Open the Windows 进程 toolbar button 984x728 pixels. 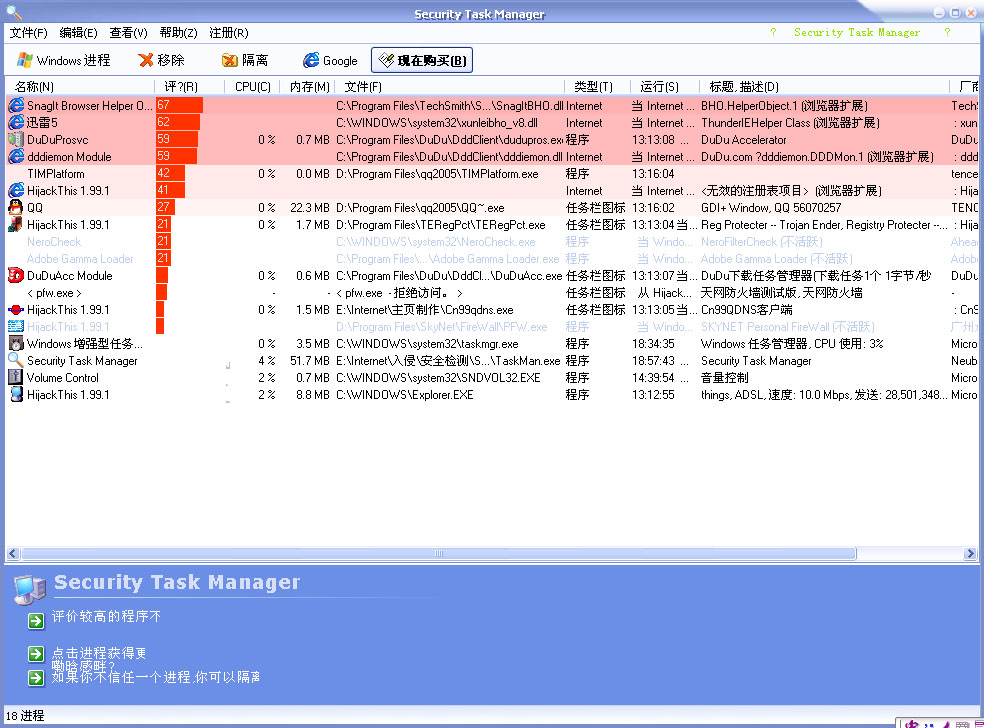(63, 60)
